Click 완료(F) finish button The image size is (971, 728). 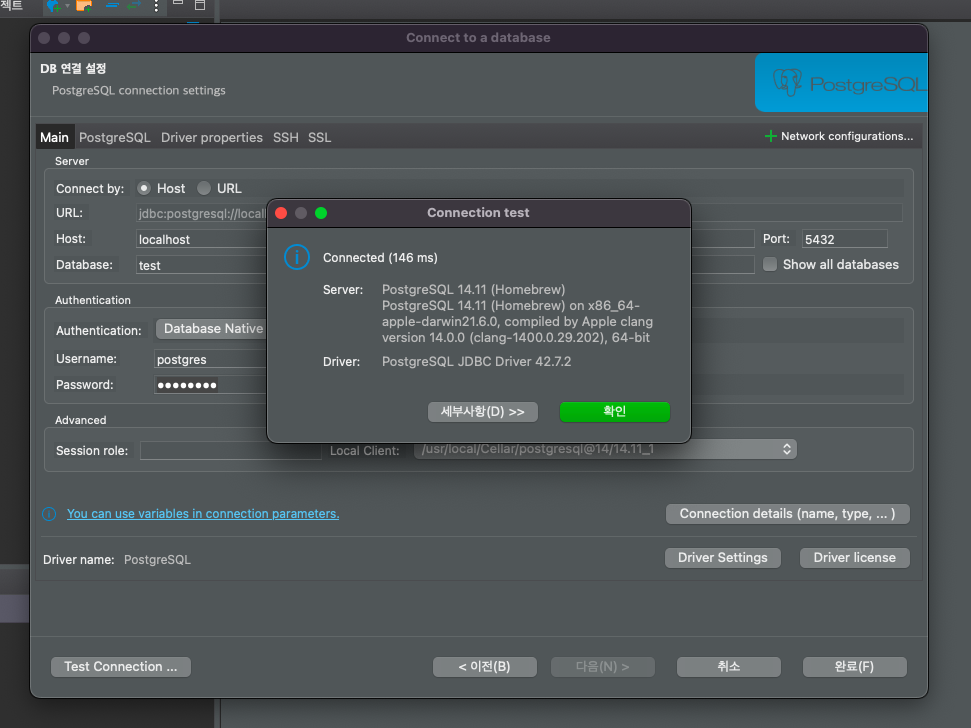(855, 667)
